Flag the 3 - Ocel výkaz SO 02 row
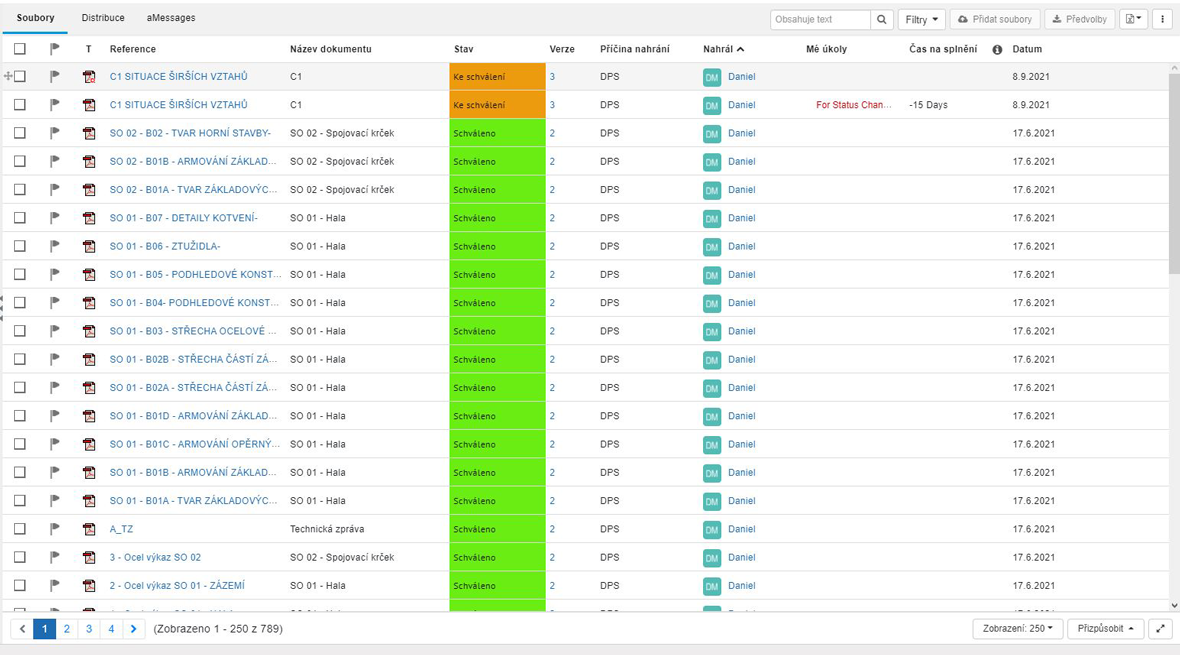 54,557
